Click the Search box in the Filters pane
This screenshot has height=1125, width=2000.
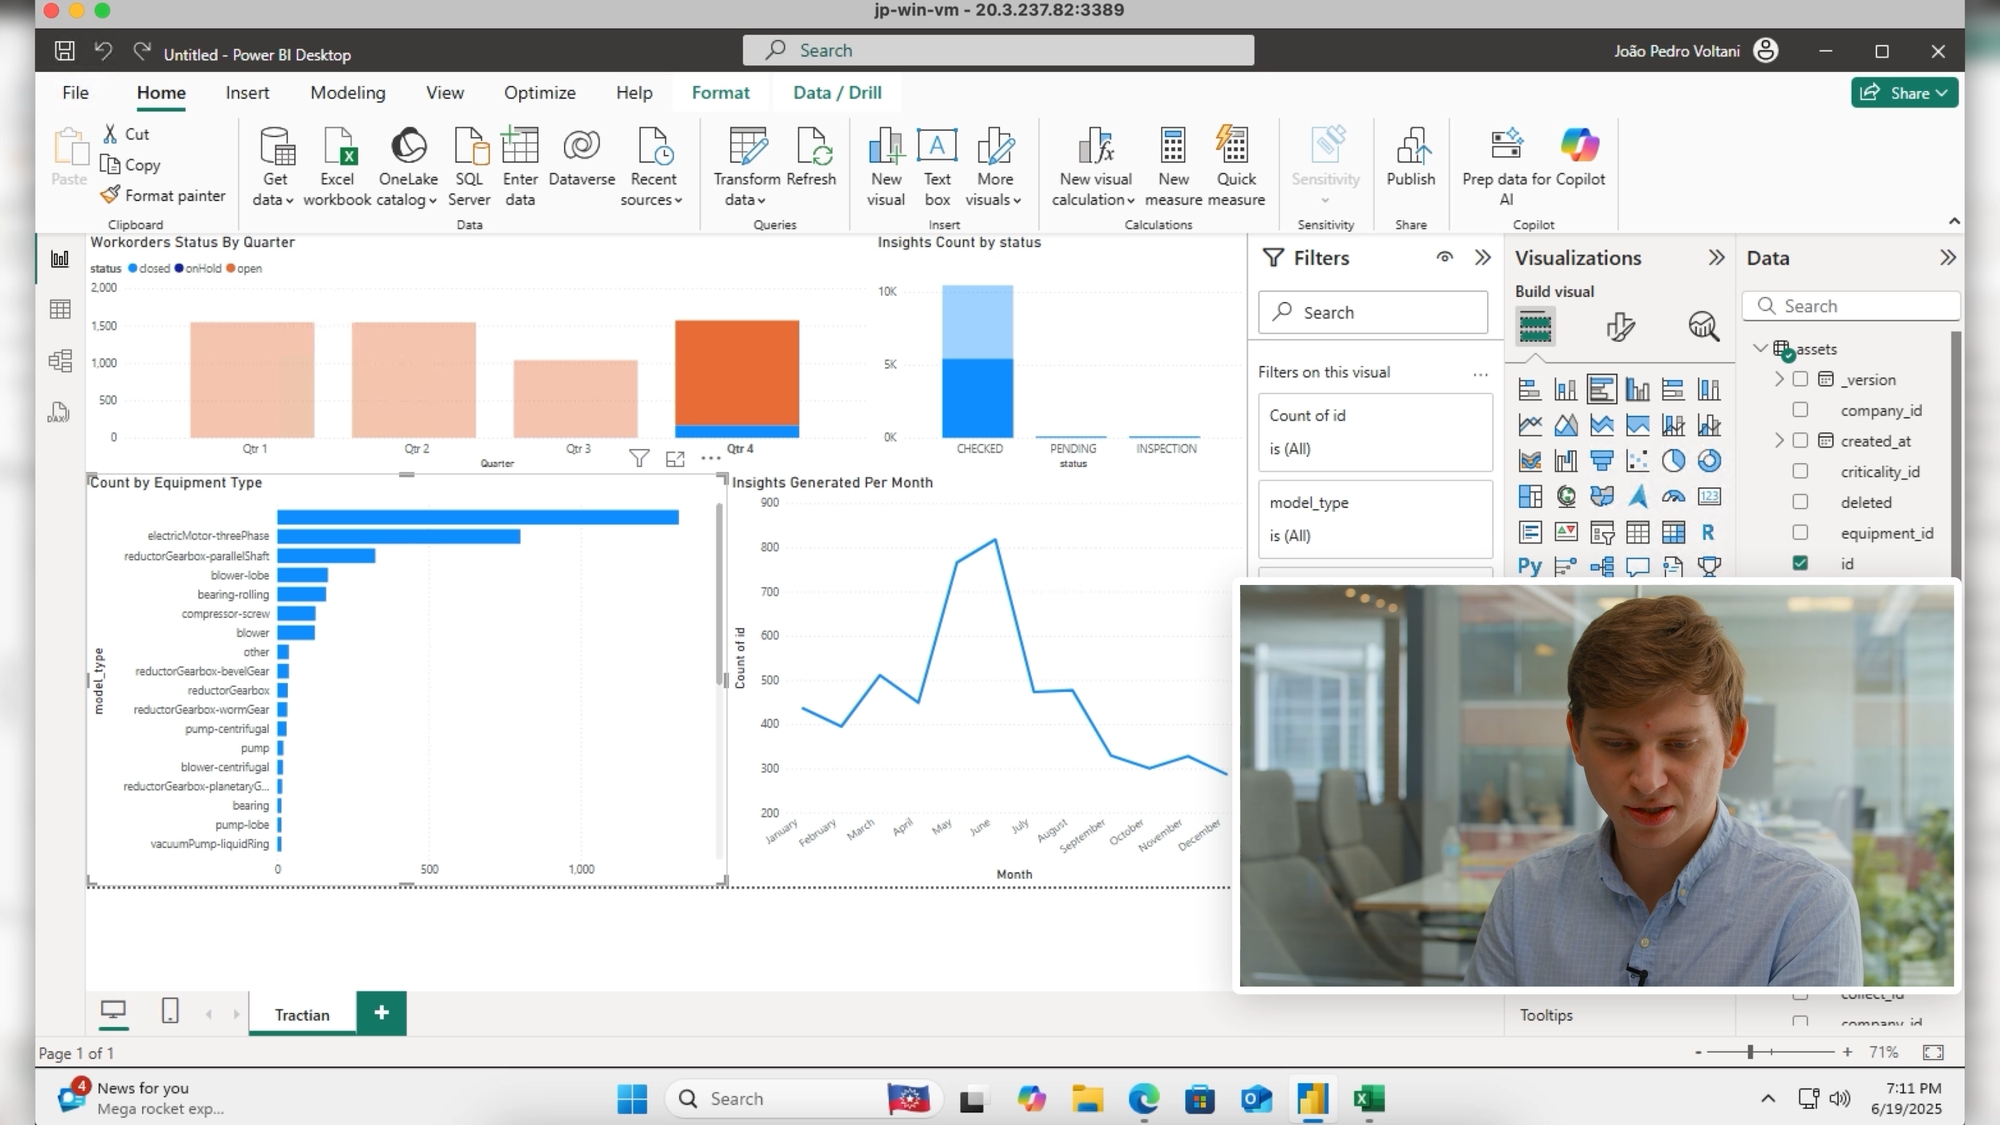point(1373,311)
